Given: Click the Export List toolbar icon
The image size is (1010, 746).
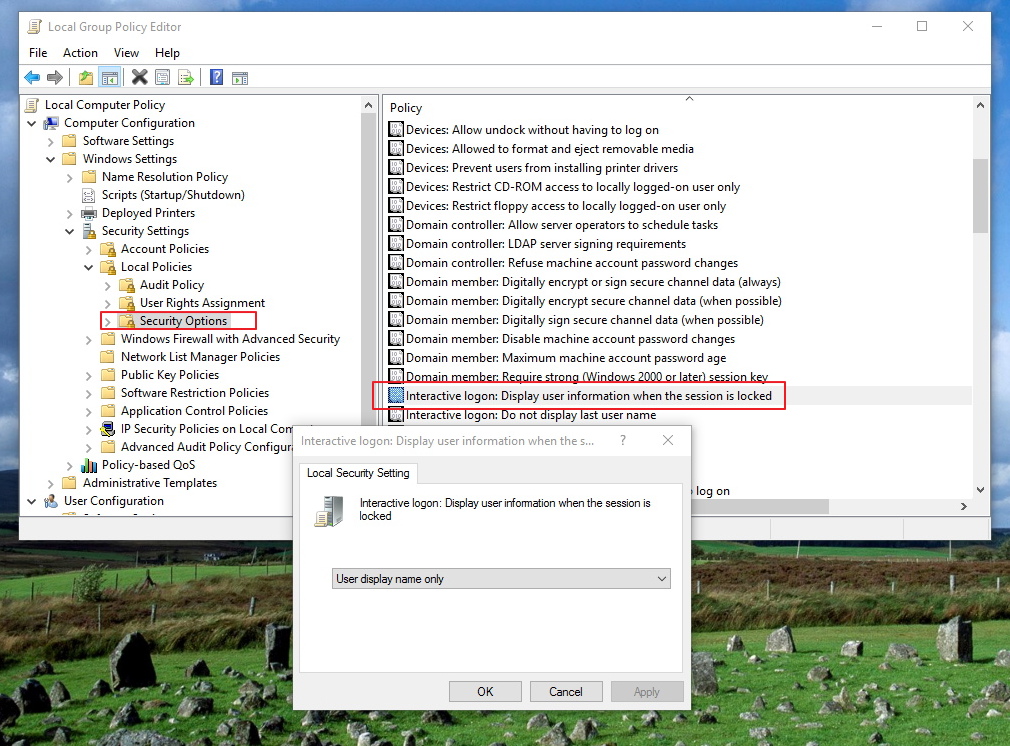Looking at the screenshot, I should (186, 77).
